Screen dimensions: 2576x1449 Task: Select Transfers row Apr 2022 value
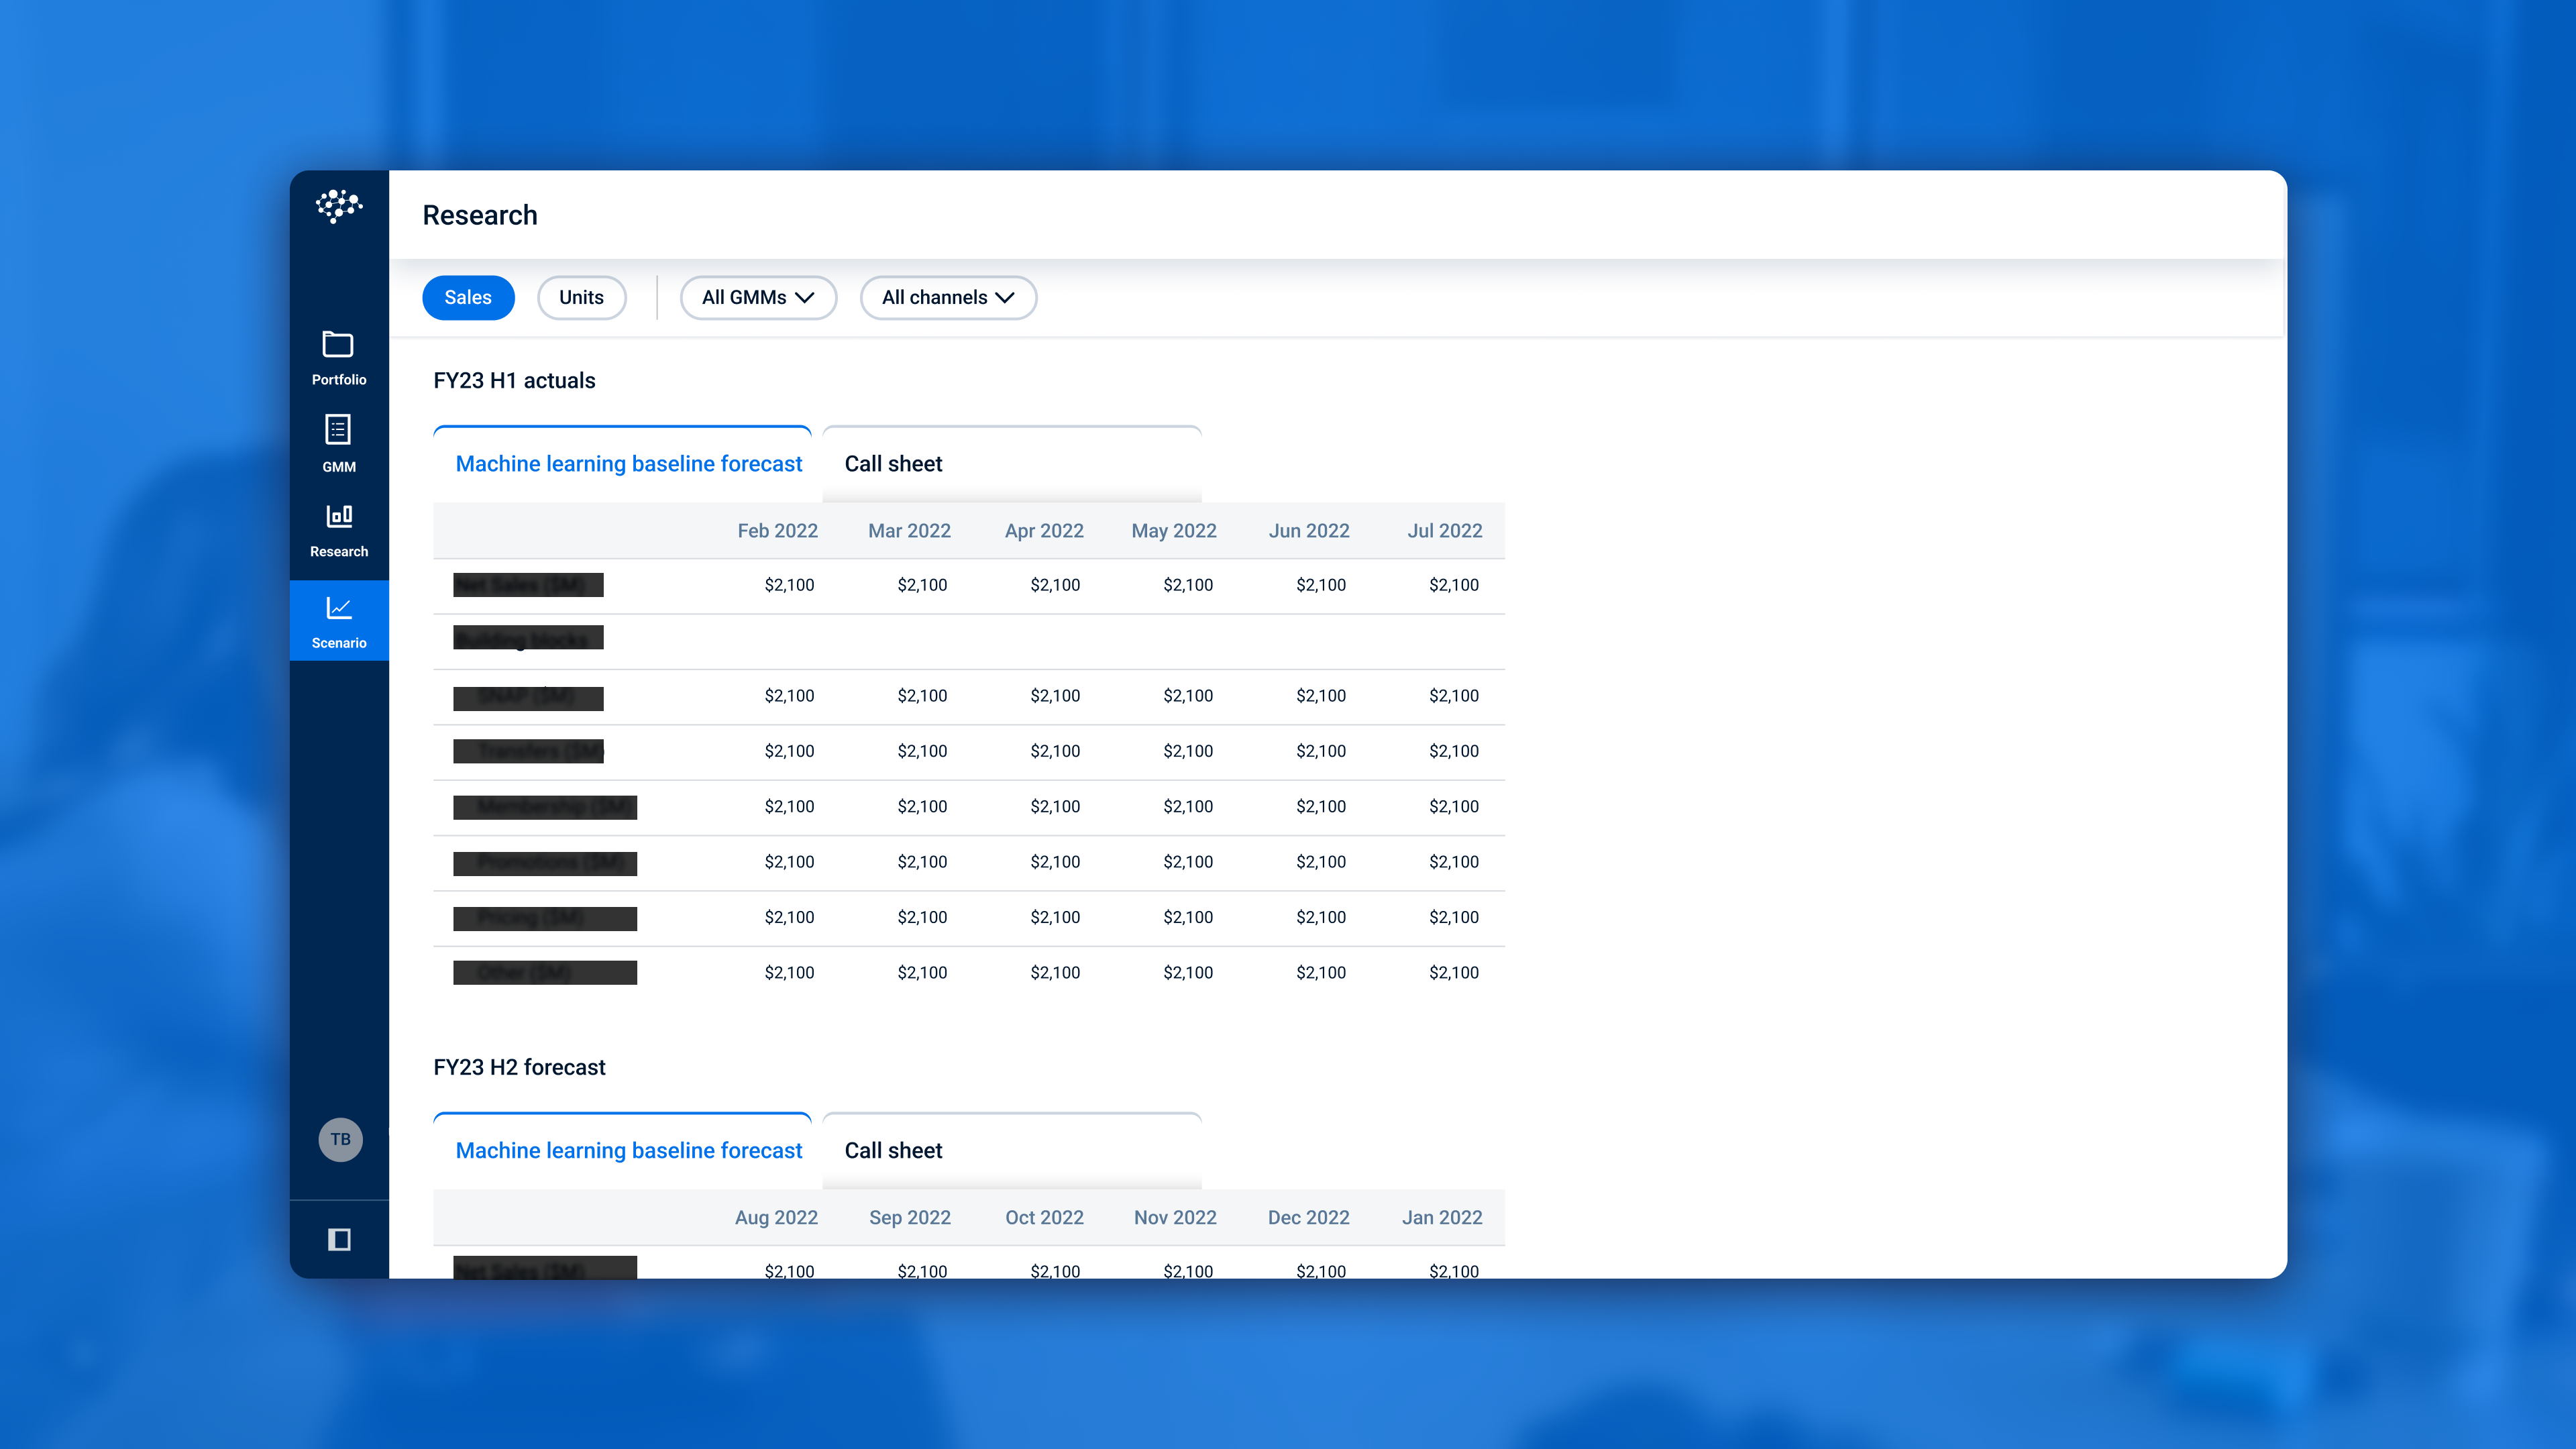click(x=1055, y=751)
